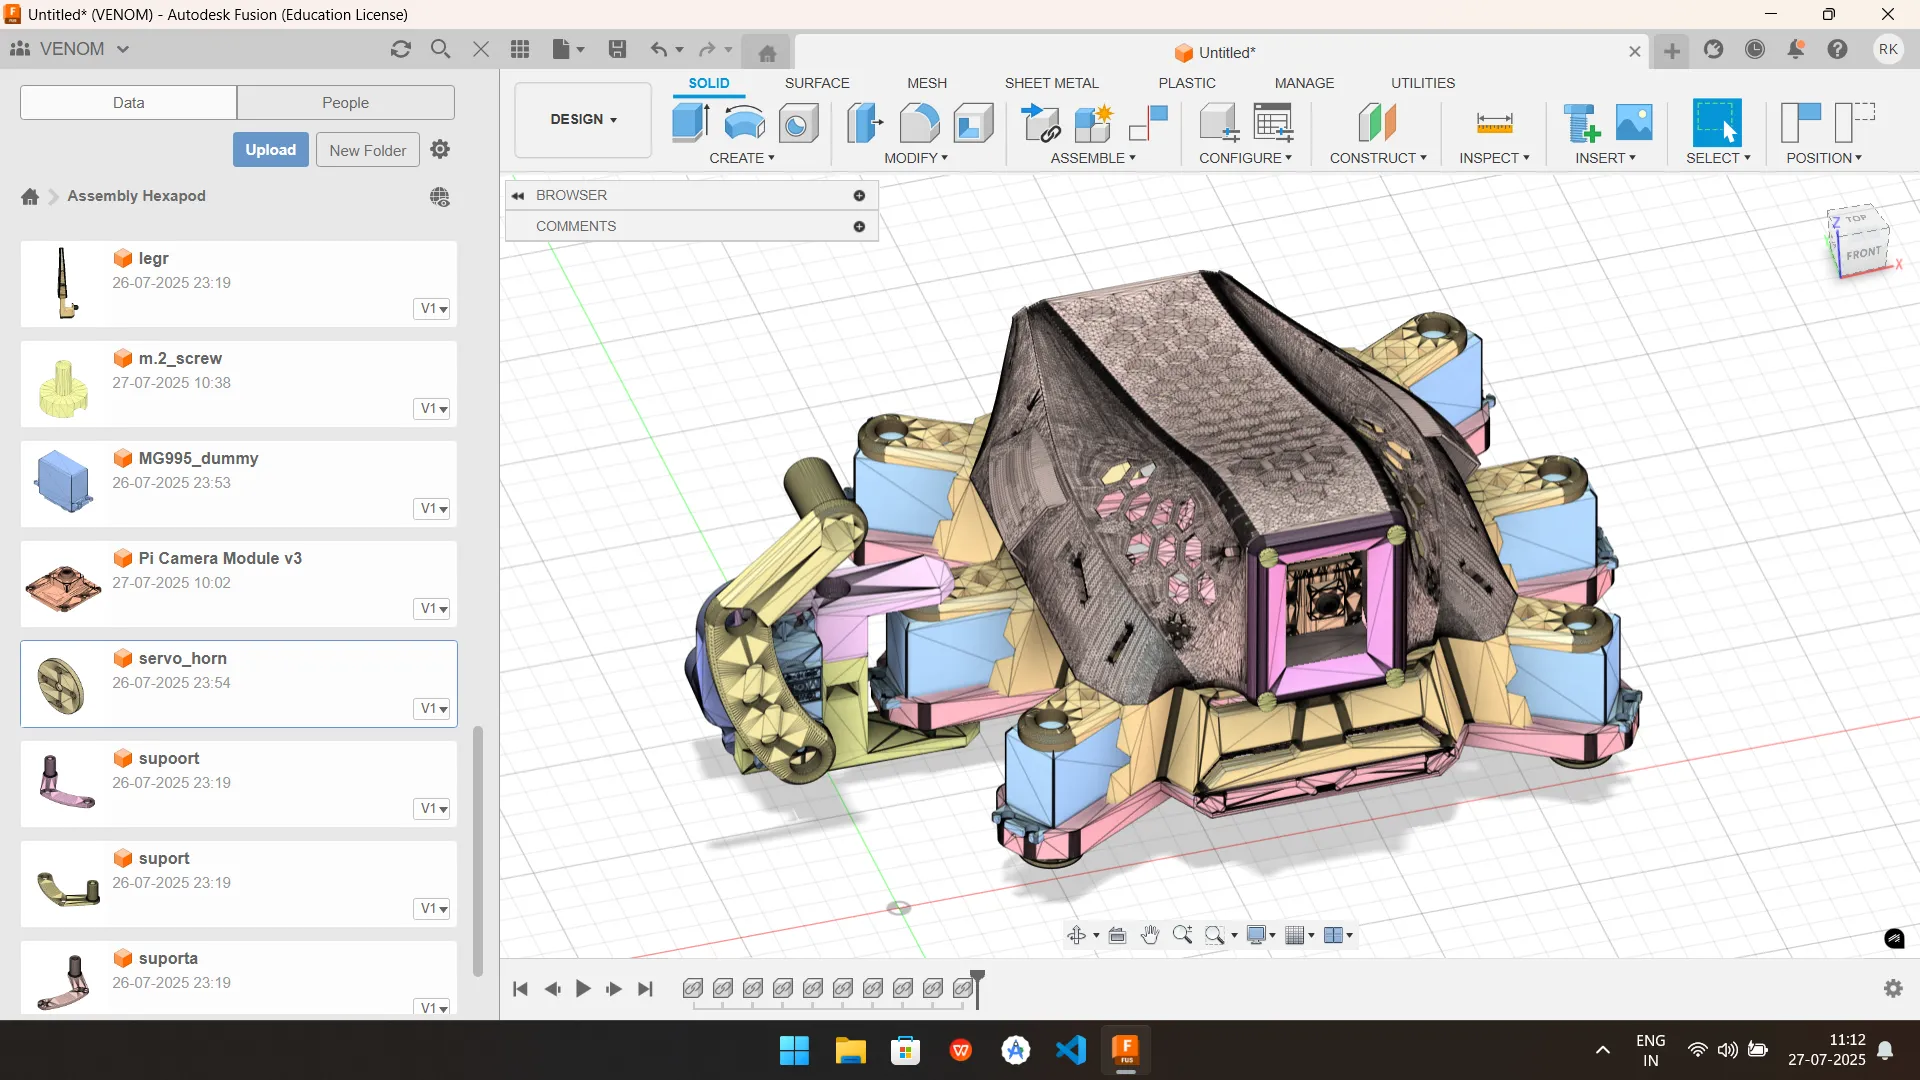Click the New Folder button
The image size is (1920, 1080).
(368, 150)
